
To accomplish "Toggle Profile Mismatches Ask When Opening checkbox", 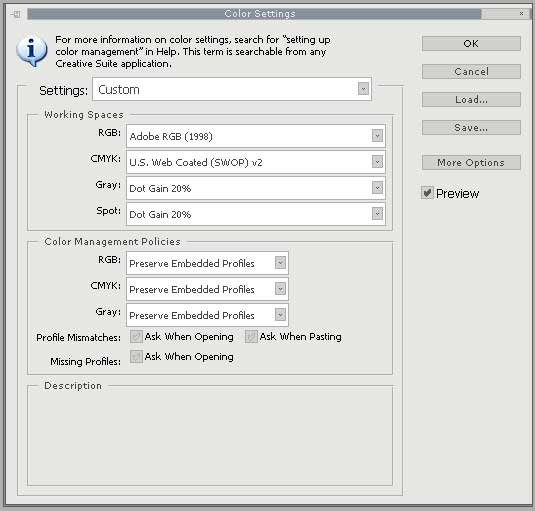I will click(x=136, y=337).
